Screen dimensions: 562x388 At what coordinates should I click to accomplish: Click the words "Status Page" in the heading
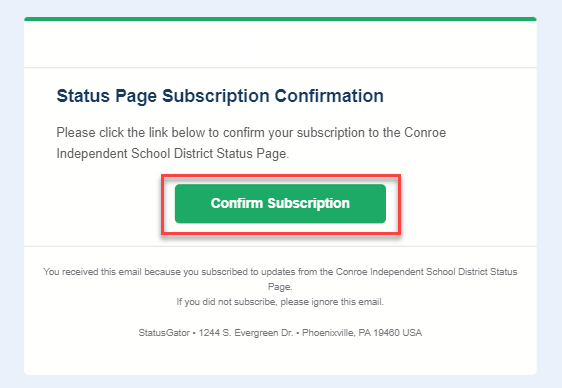[x=106, y=96]
